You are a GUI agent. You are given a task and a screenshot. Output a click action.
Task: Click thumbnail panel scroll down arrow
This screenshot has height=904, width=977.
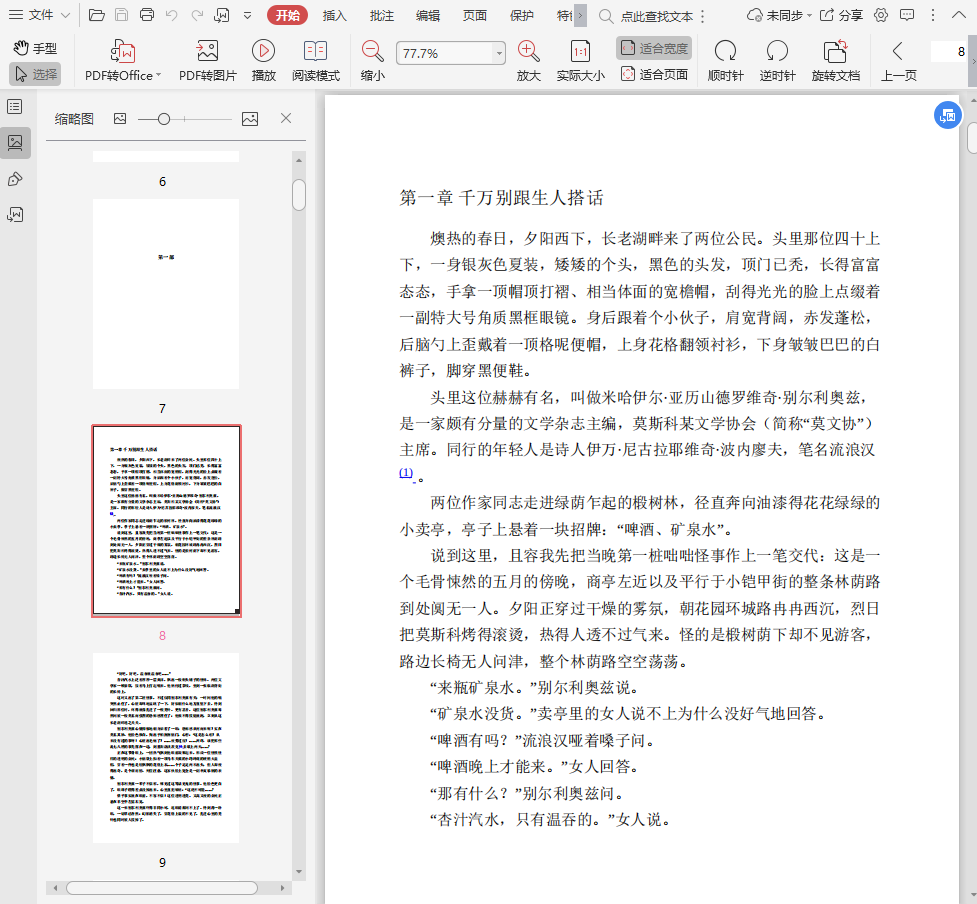click(299, 871)
